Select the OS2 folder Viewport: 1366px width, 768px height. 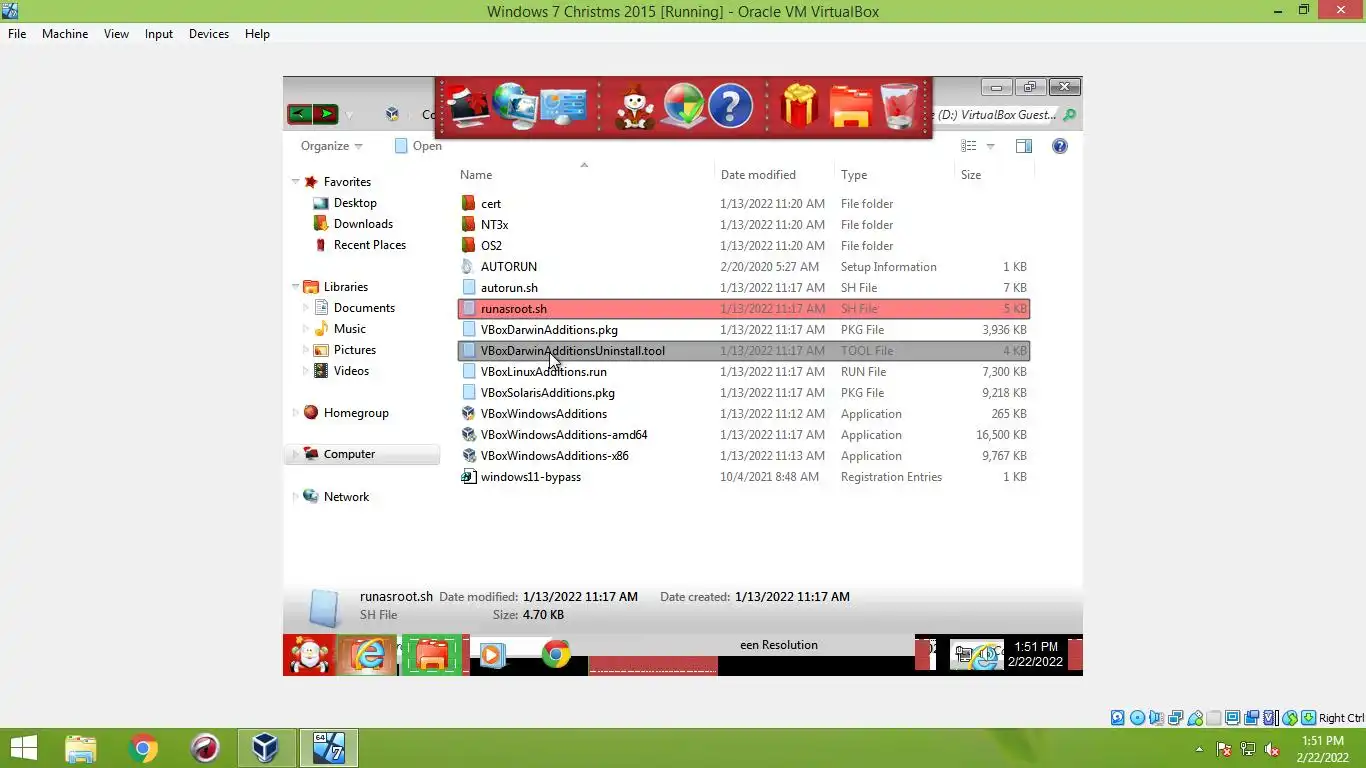(x=744, y=246)
